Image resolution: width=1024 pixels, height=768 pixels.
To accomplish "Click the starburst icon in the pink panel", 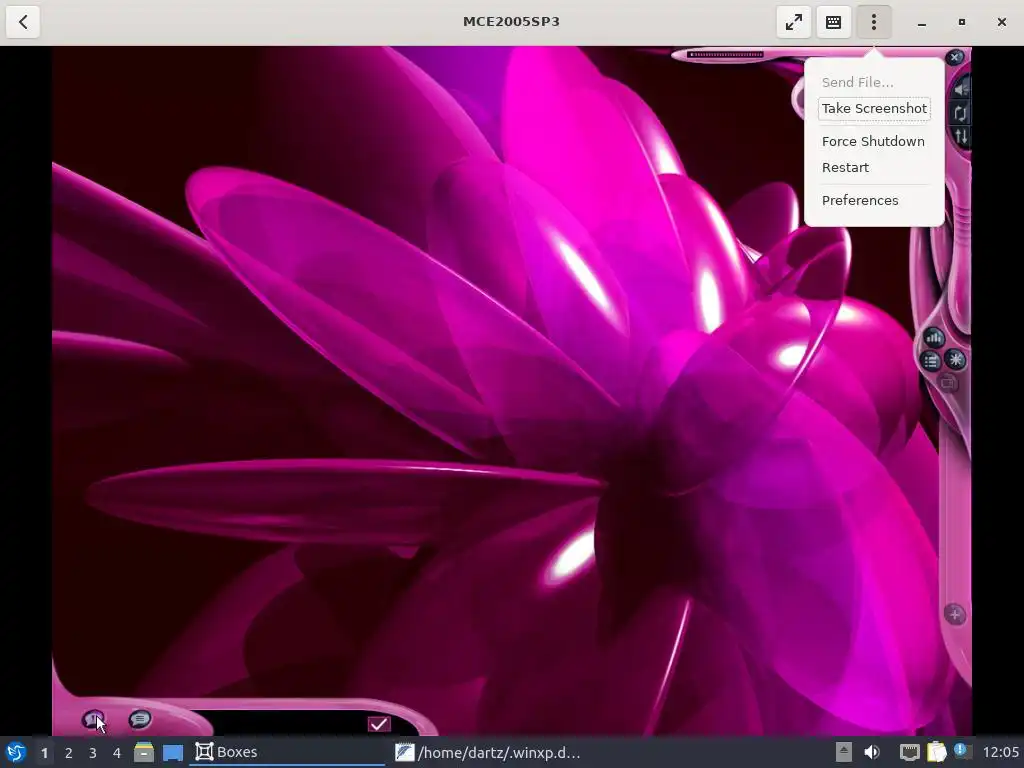I will [955, 359].
